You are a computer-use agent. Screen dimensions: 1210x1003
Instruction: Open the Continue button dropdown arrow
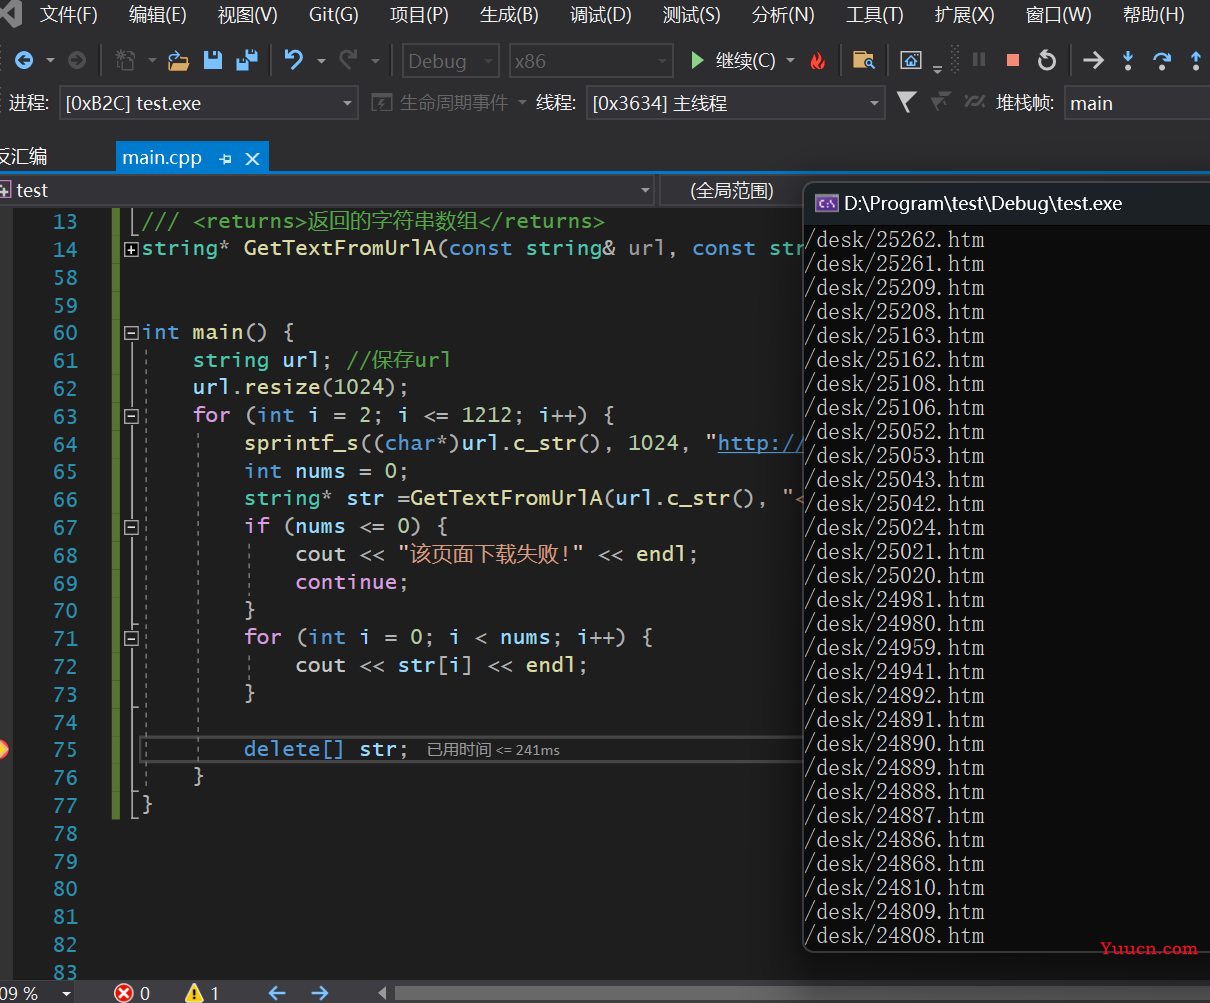point(790,61)
